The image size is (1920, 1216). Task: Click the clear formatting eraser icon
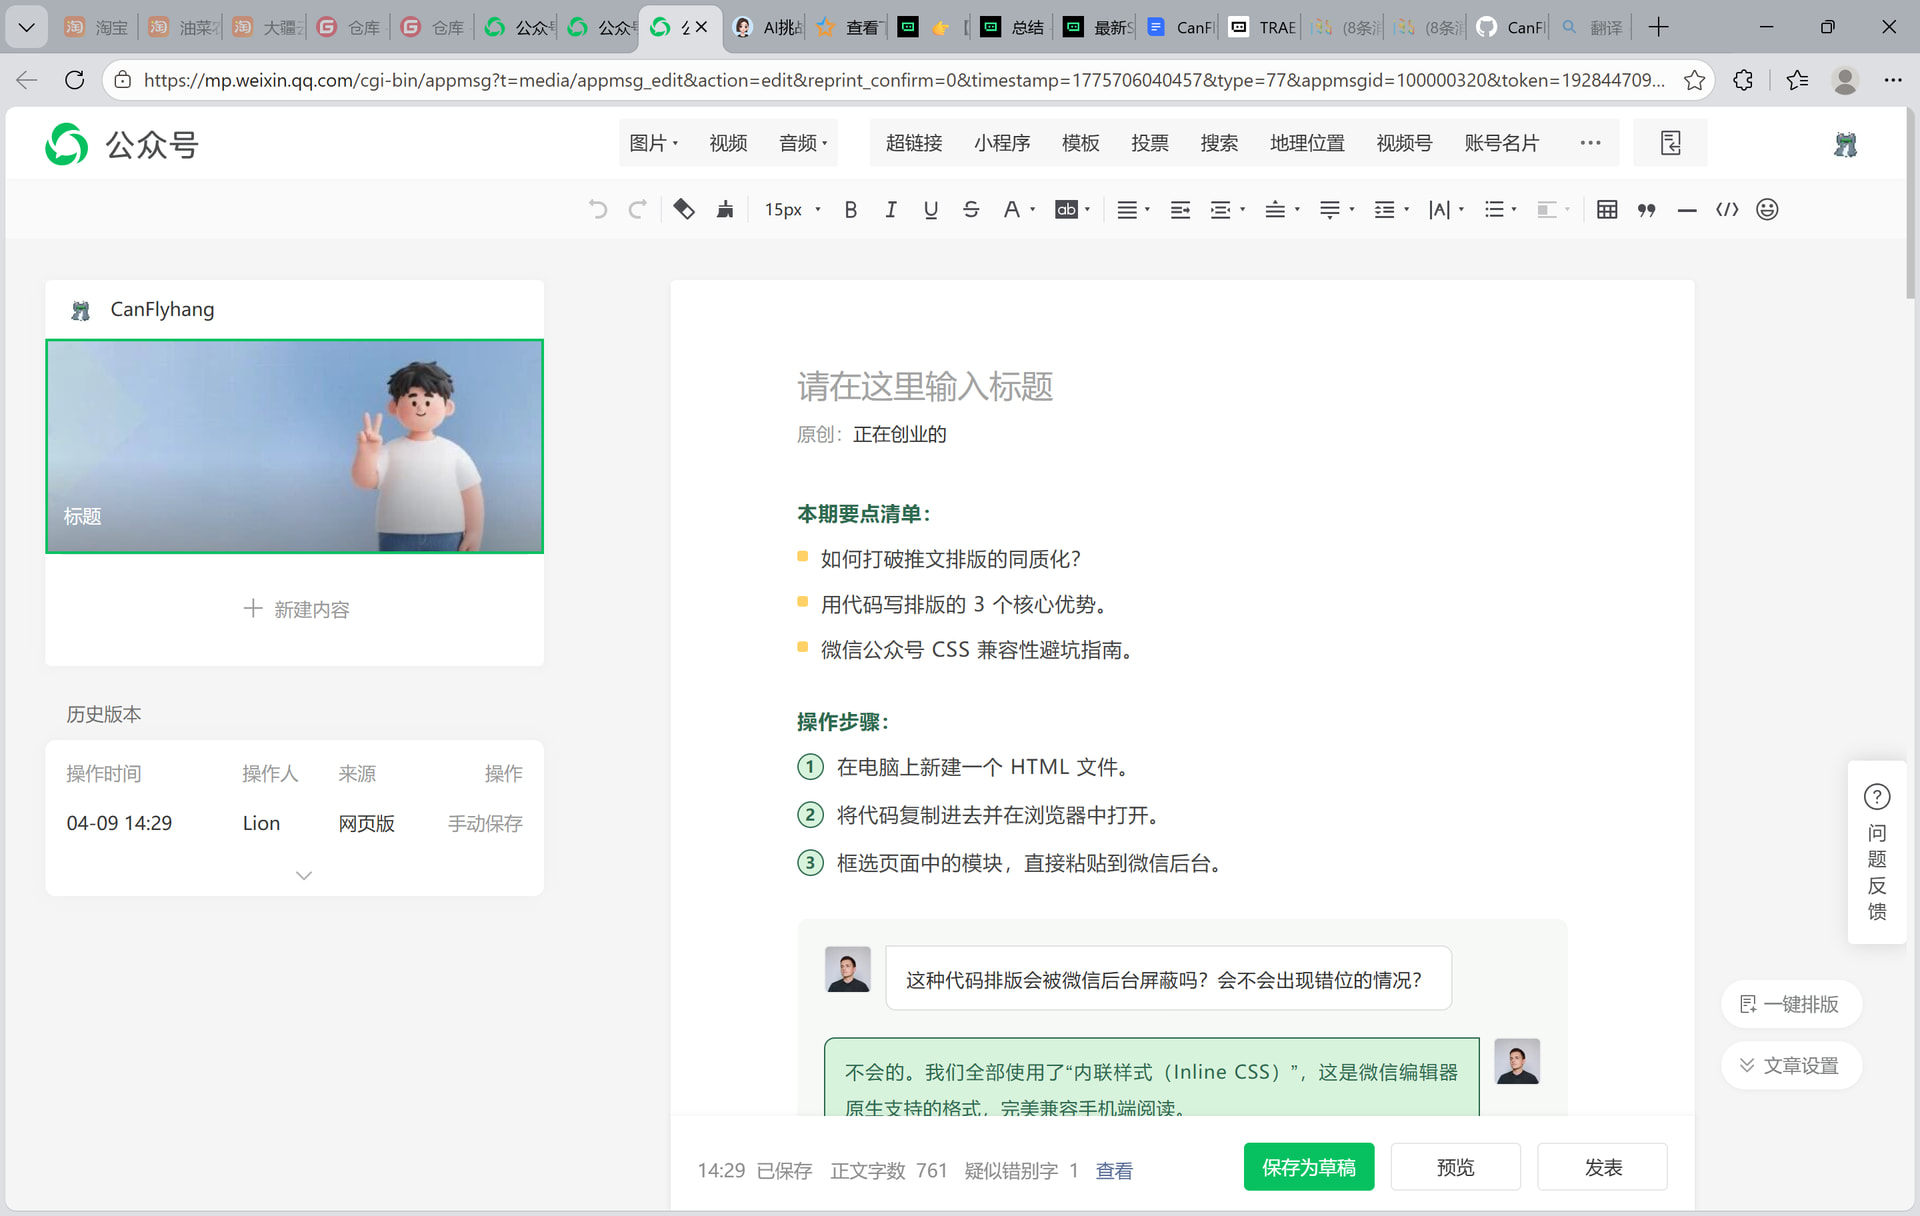[x=684, y=209]
